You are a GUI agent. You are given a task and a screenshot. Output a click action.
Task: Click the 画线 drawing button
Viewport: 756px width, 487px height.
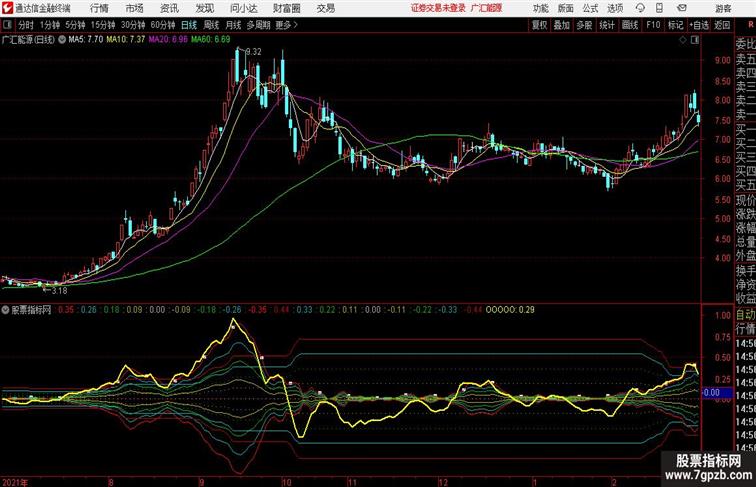coord(630,25)
